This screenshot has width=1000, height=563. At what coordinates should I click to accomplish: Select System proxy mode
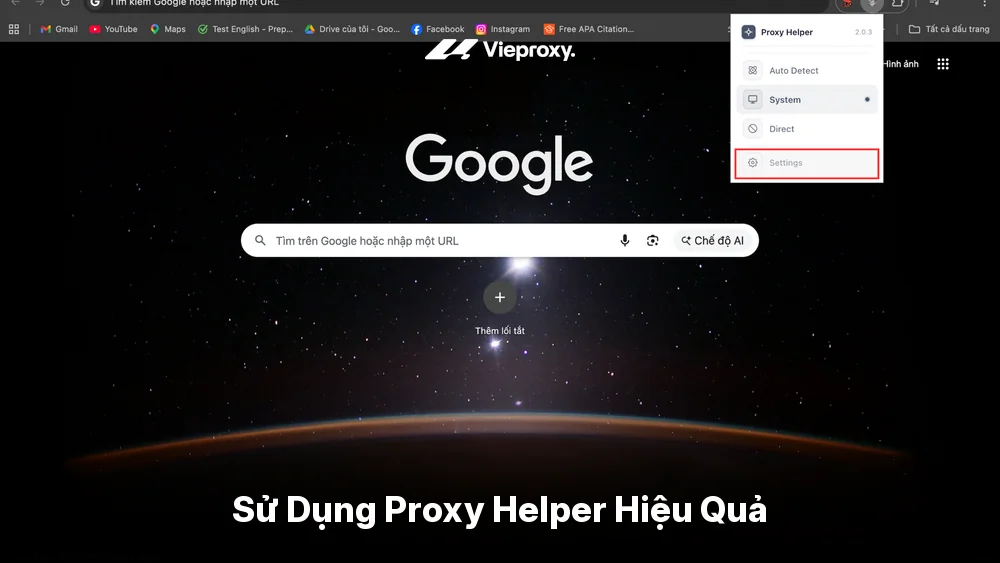(x=807, y=99)
